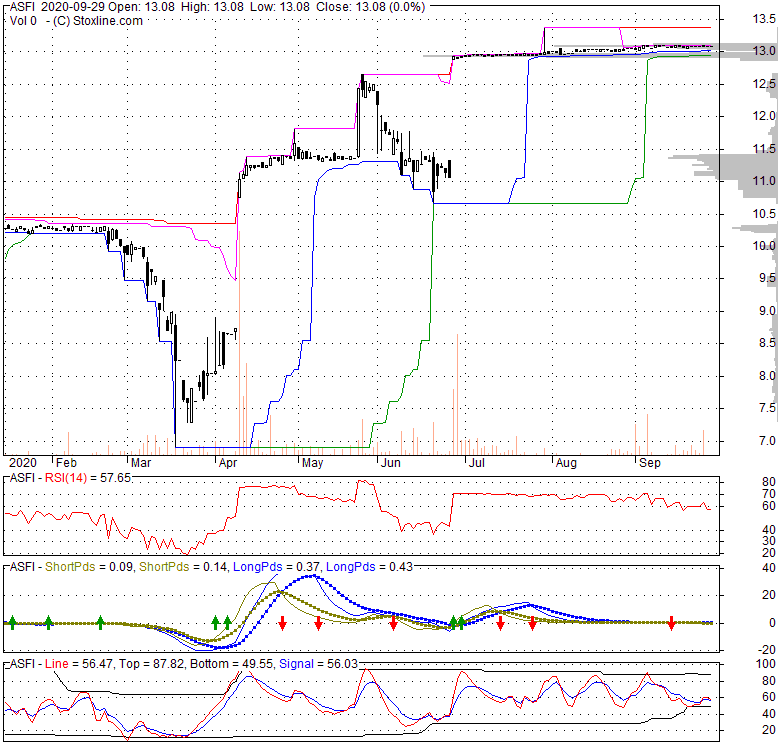This screenshot has height=745, width=780.
Task: Click the 'LongPds = 0.37' label
Action: click(276, 567)
